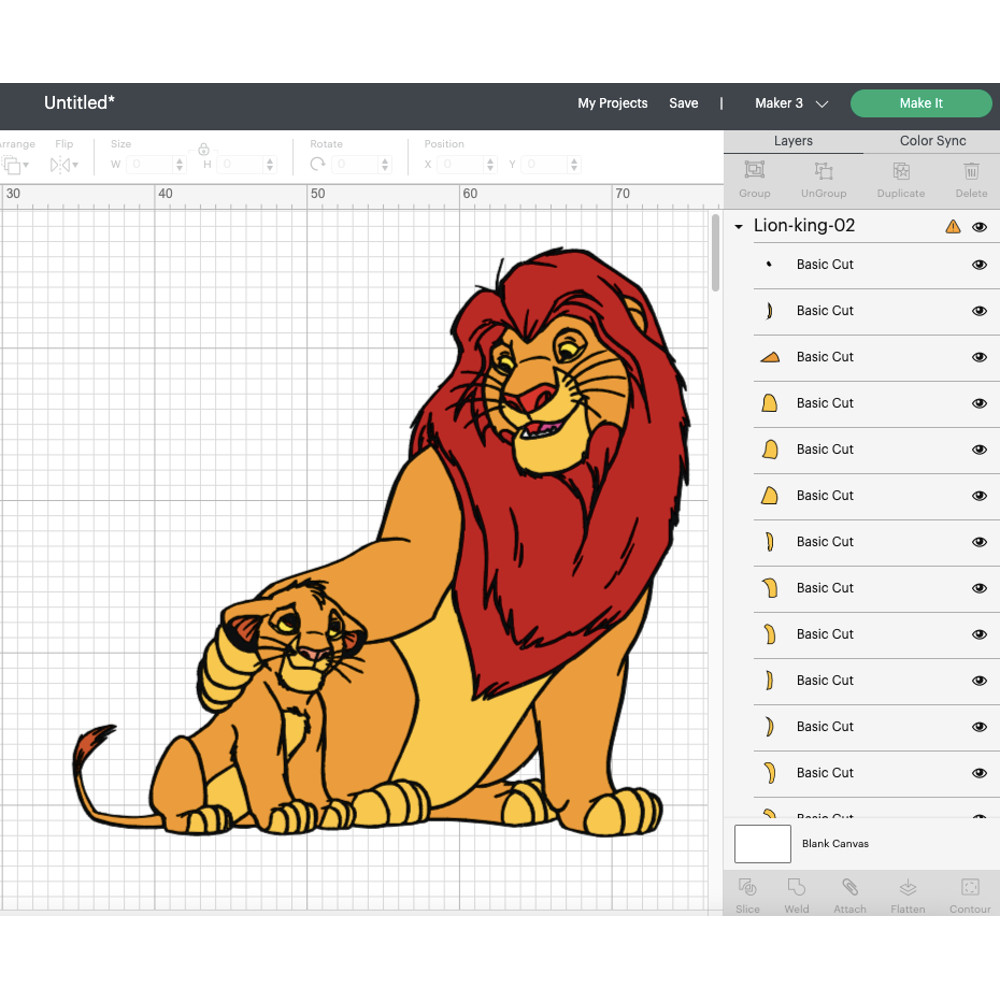
Task: Click the warning icon on Lion-king-02
Action: 953,226
